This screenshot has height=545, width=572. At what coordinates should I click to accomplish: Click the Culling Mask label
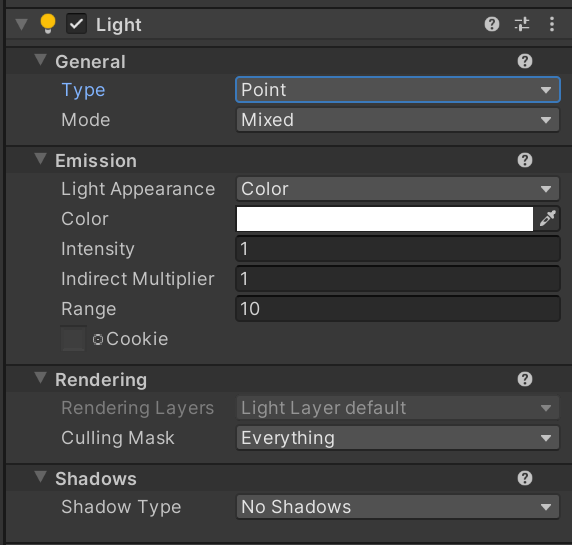pos(118,438)
